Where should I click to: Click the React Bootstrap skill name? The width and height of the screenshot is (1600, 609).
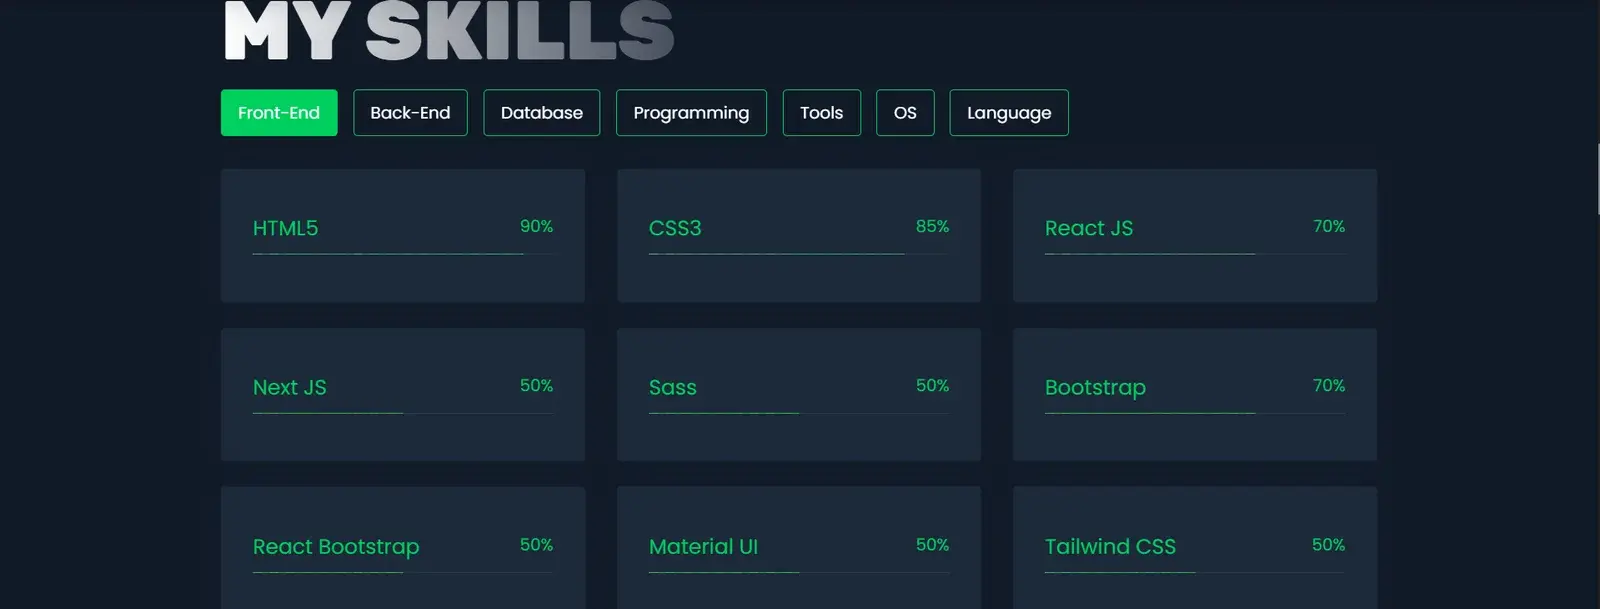(x=336, y=547)
